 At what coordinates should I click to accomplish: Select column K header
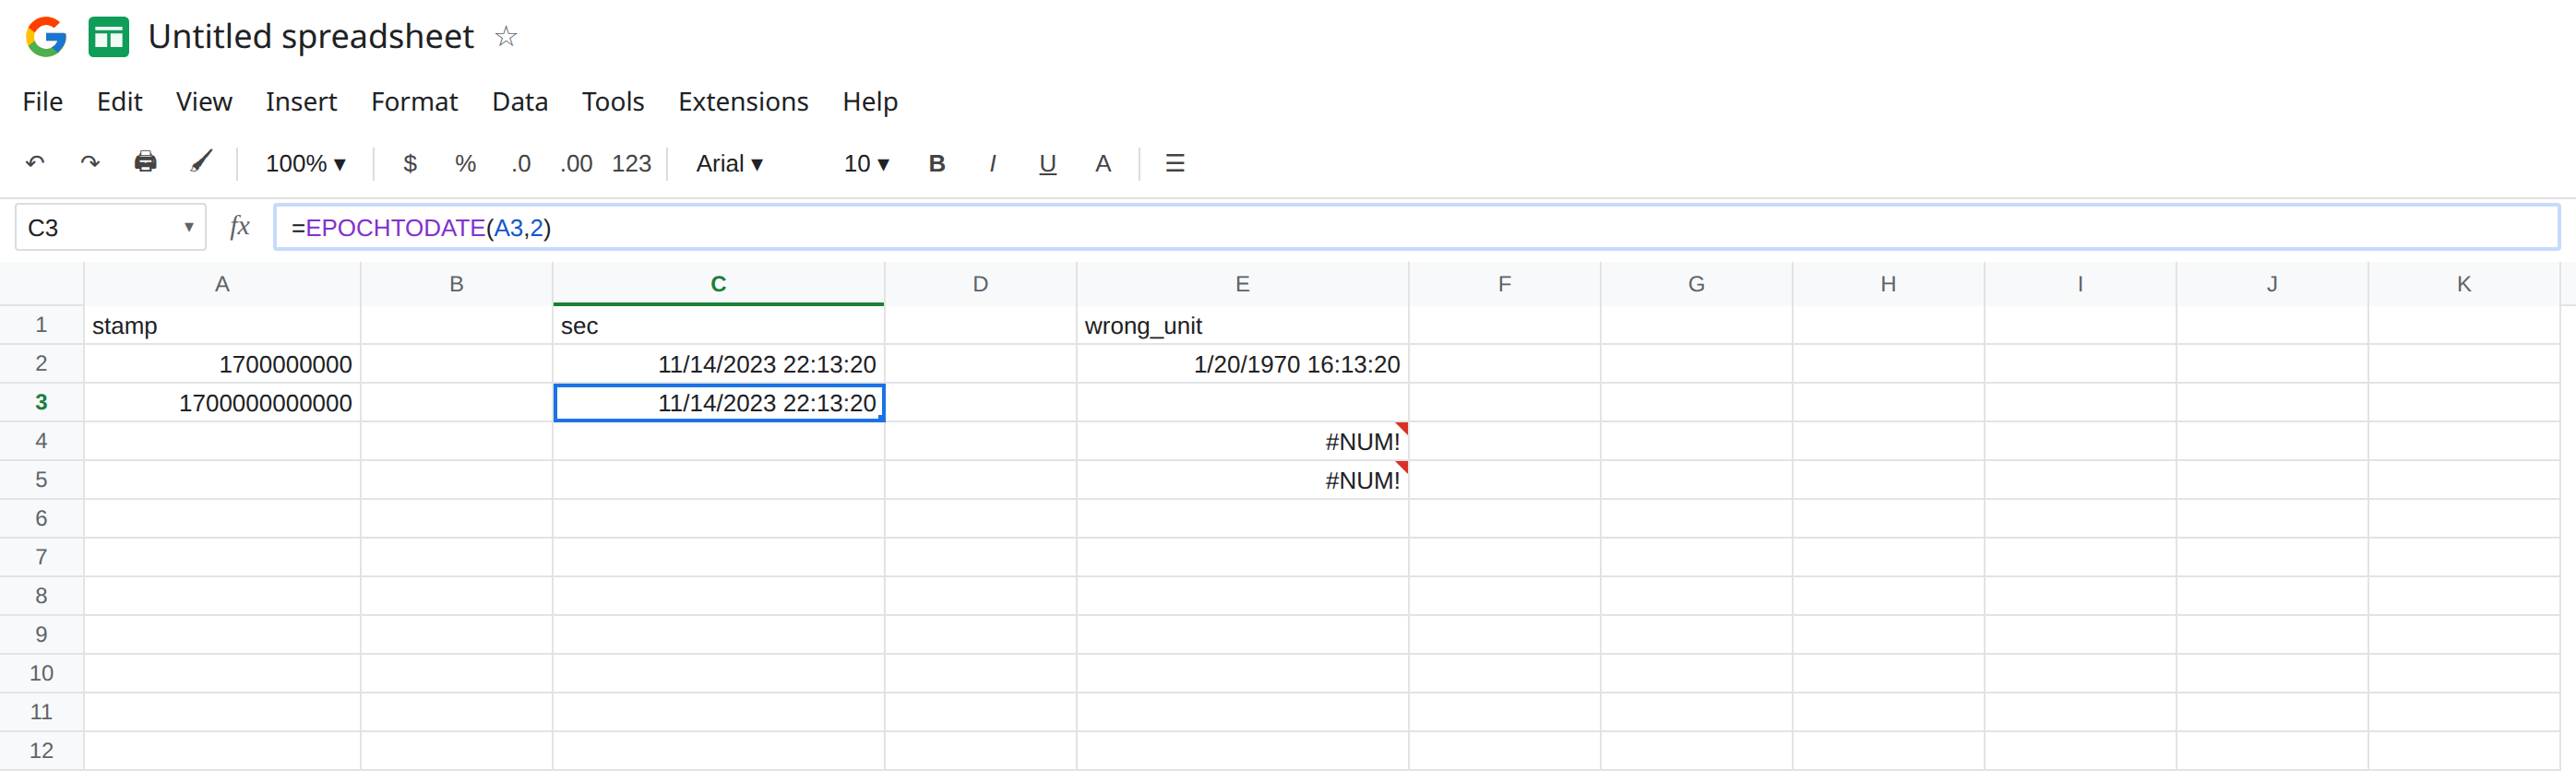point(2464,284)
